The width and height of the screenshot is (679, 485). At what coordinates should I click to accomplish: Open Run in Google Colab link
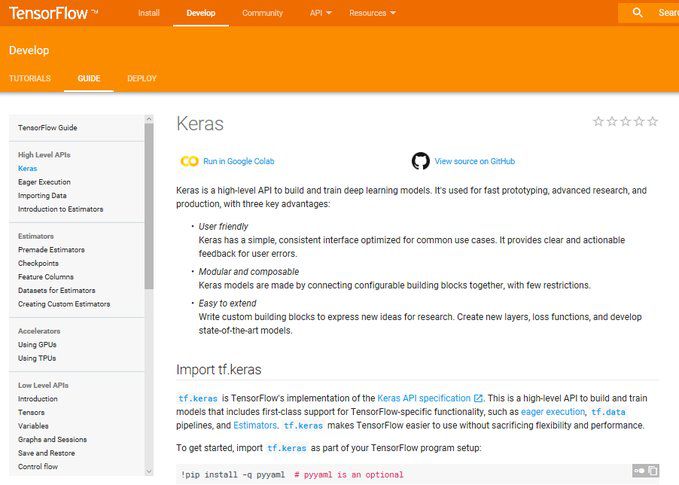[x=239, y=161]
